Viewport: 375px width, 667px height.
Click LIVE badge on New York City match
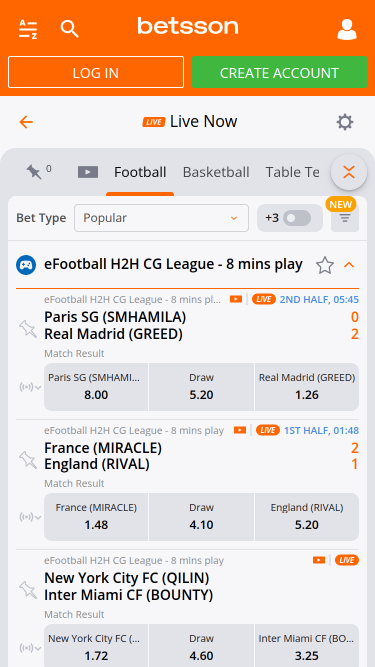[x=347, y=560]
